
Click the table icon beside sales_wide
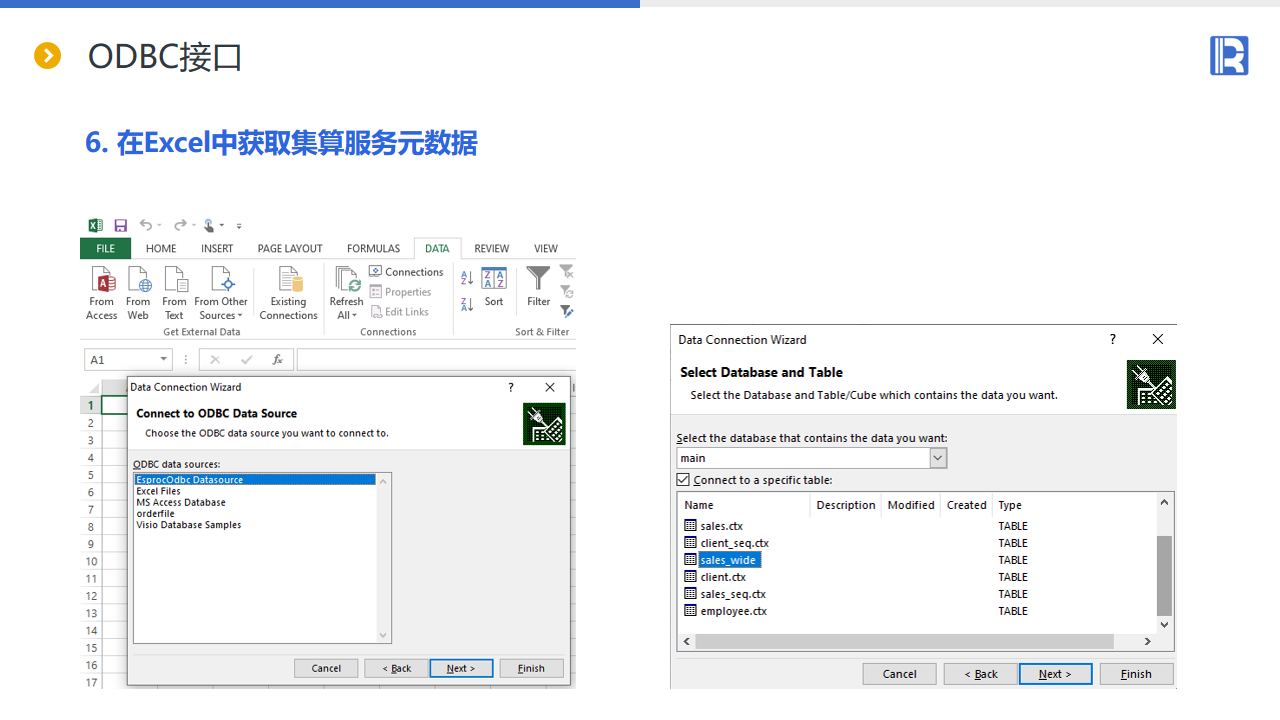[690, 560]
